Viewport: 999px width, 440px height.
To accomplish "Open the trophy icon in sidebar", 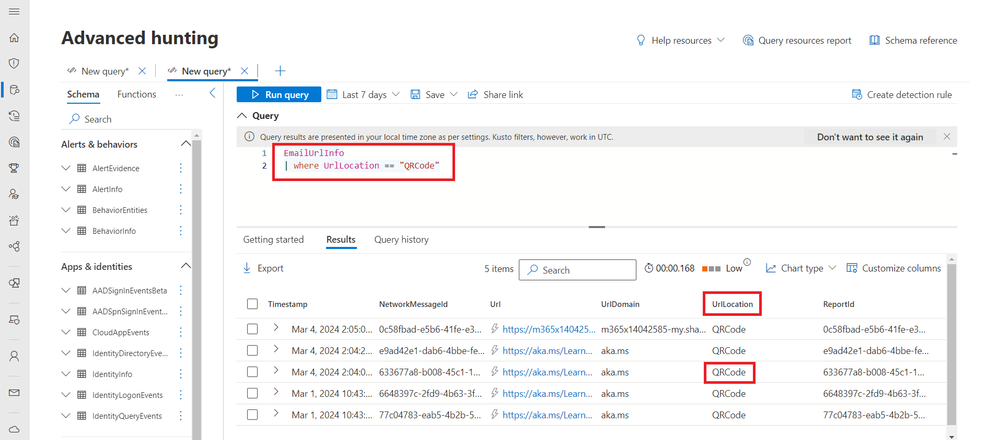I will 14,168.
